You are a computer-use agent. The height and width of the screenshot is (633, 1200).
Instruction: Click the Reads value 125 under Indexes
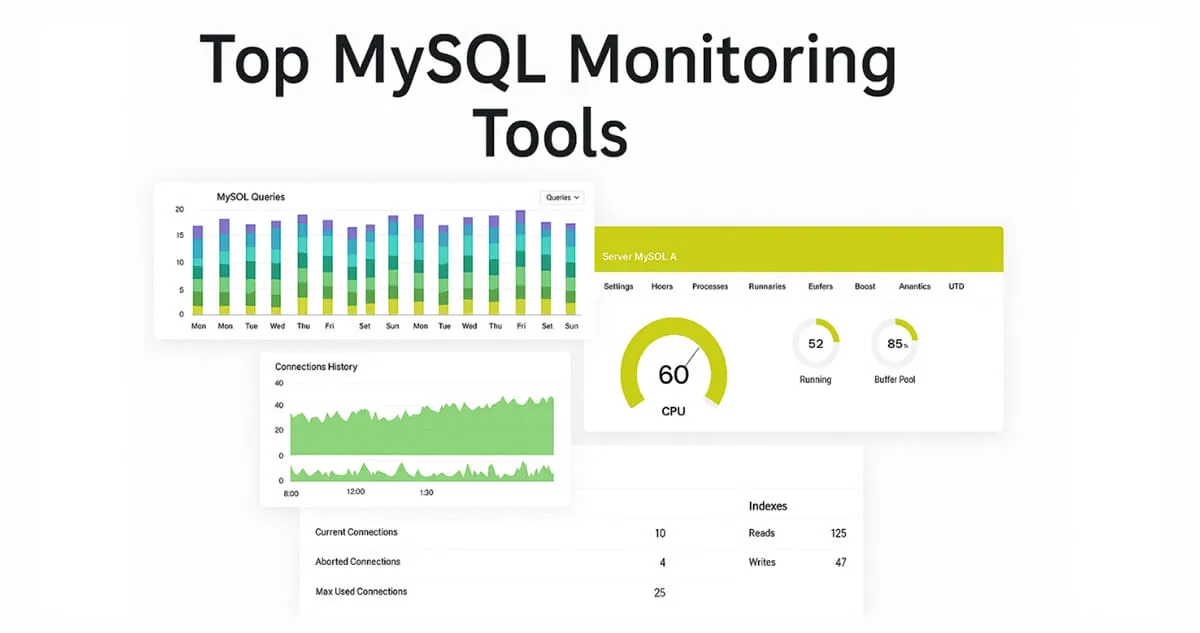tap(838, 533)
